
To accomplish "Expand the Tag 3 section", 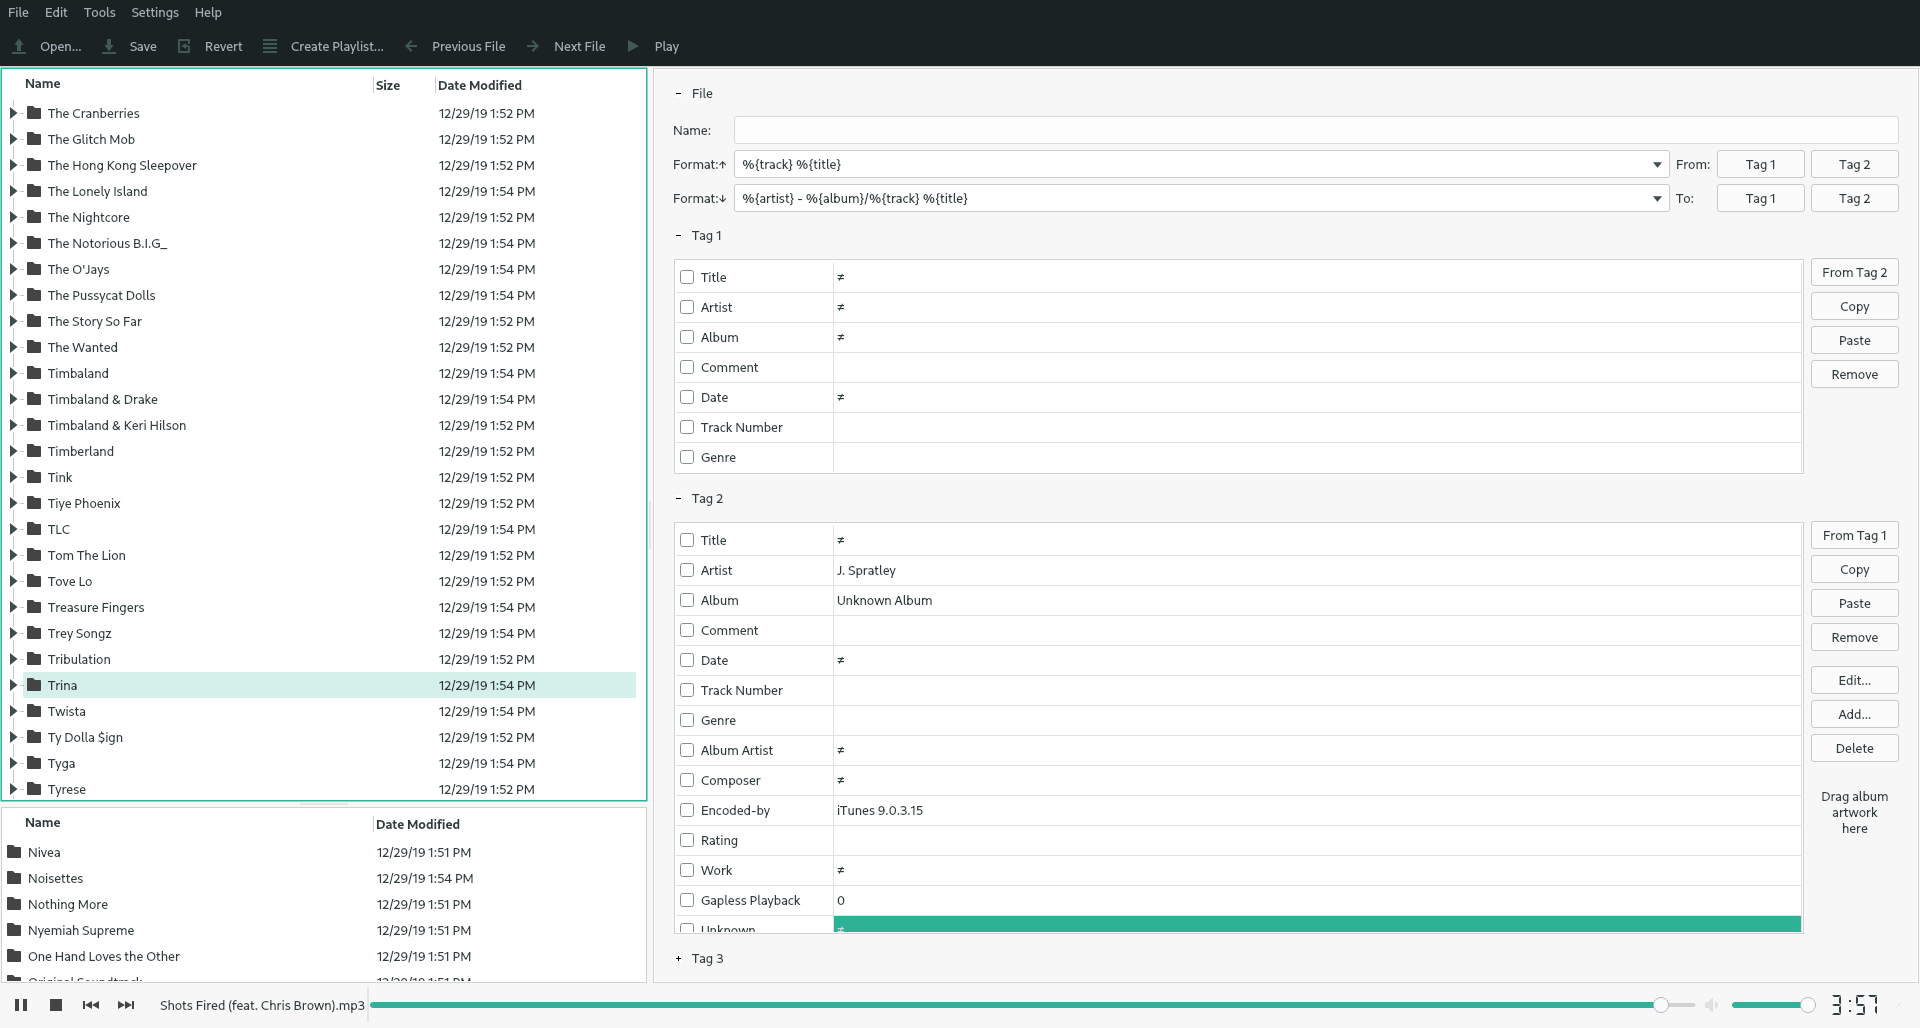I will [x=679, y=958].
